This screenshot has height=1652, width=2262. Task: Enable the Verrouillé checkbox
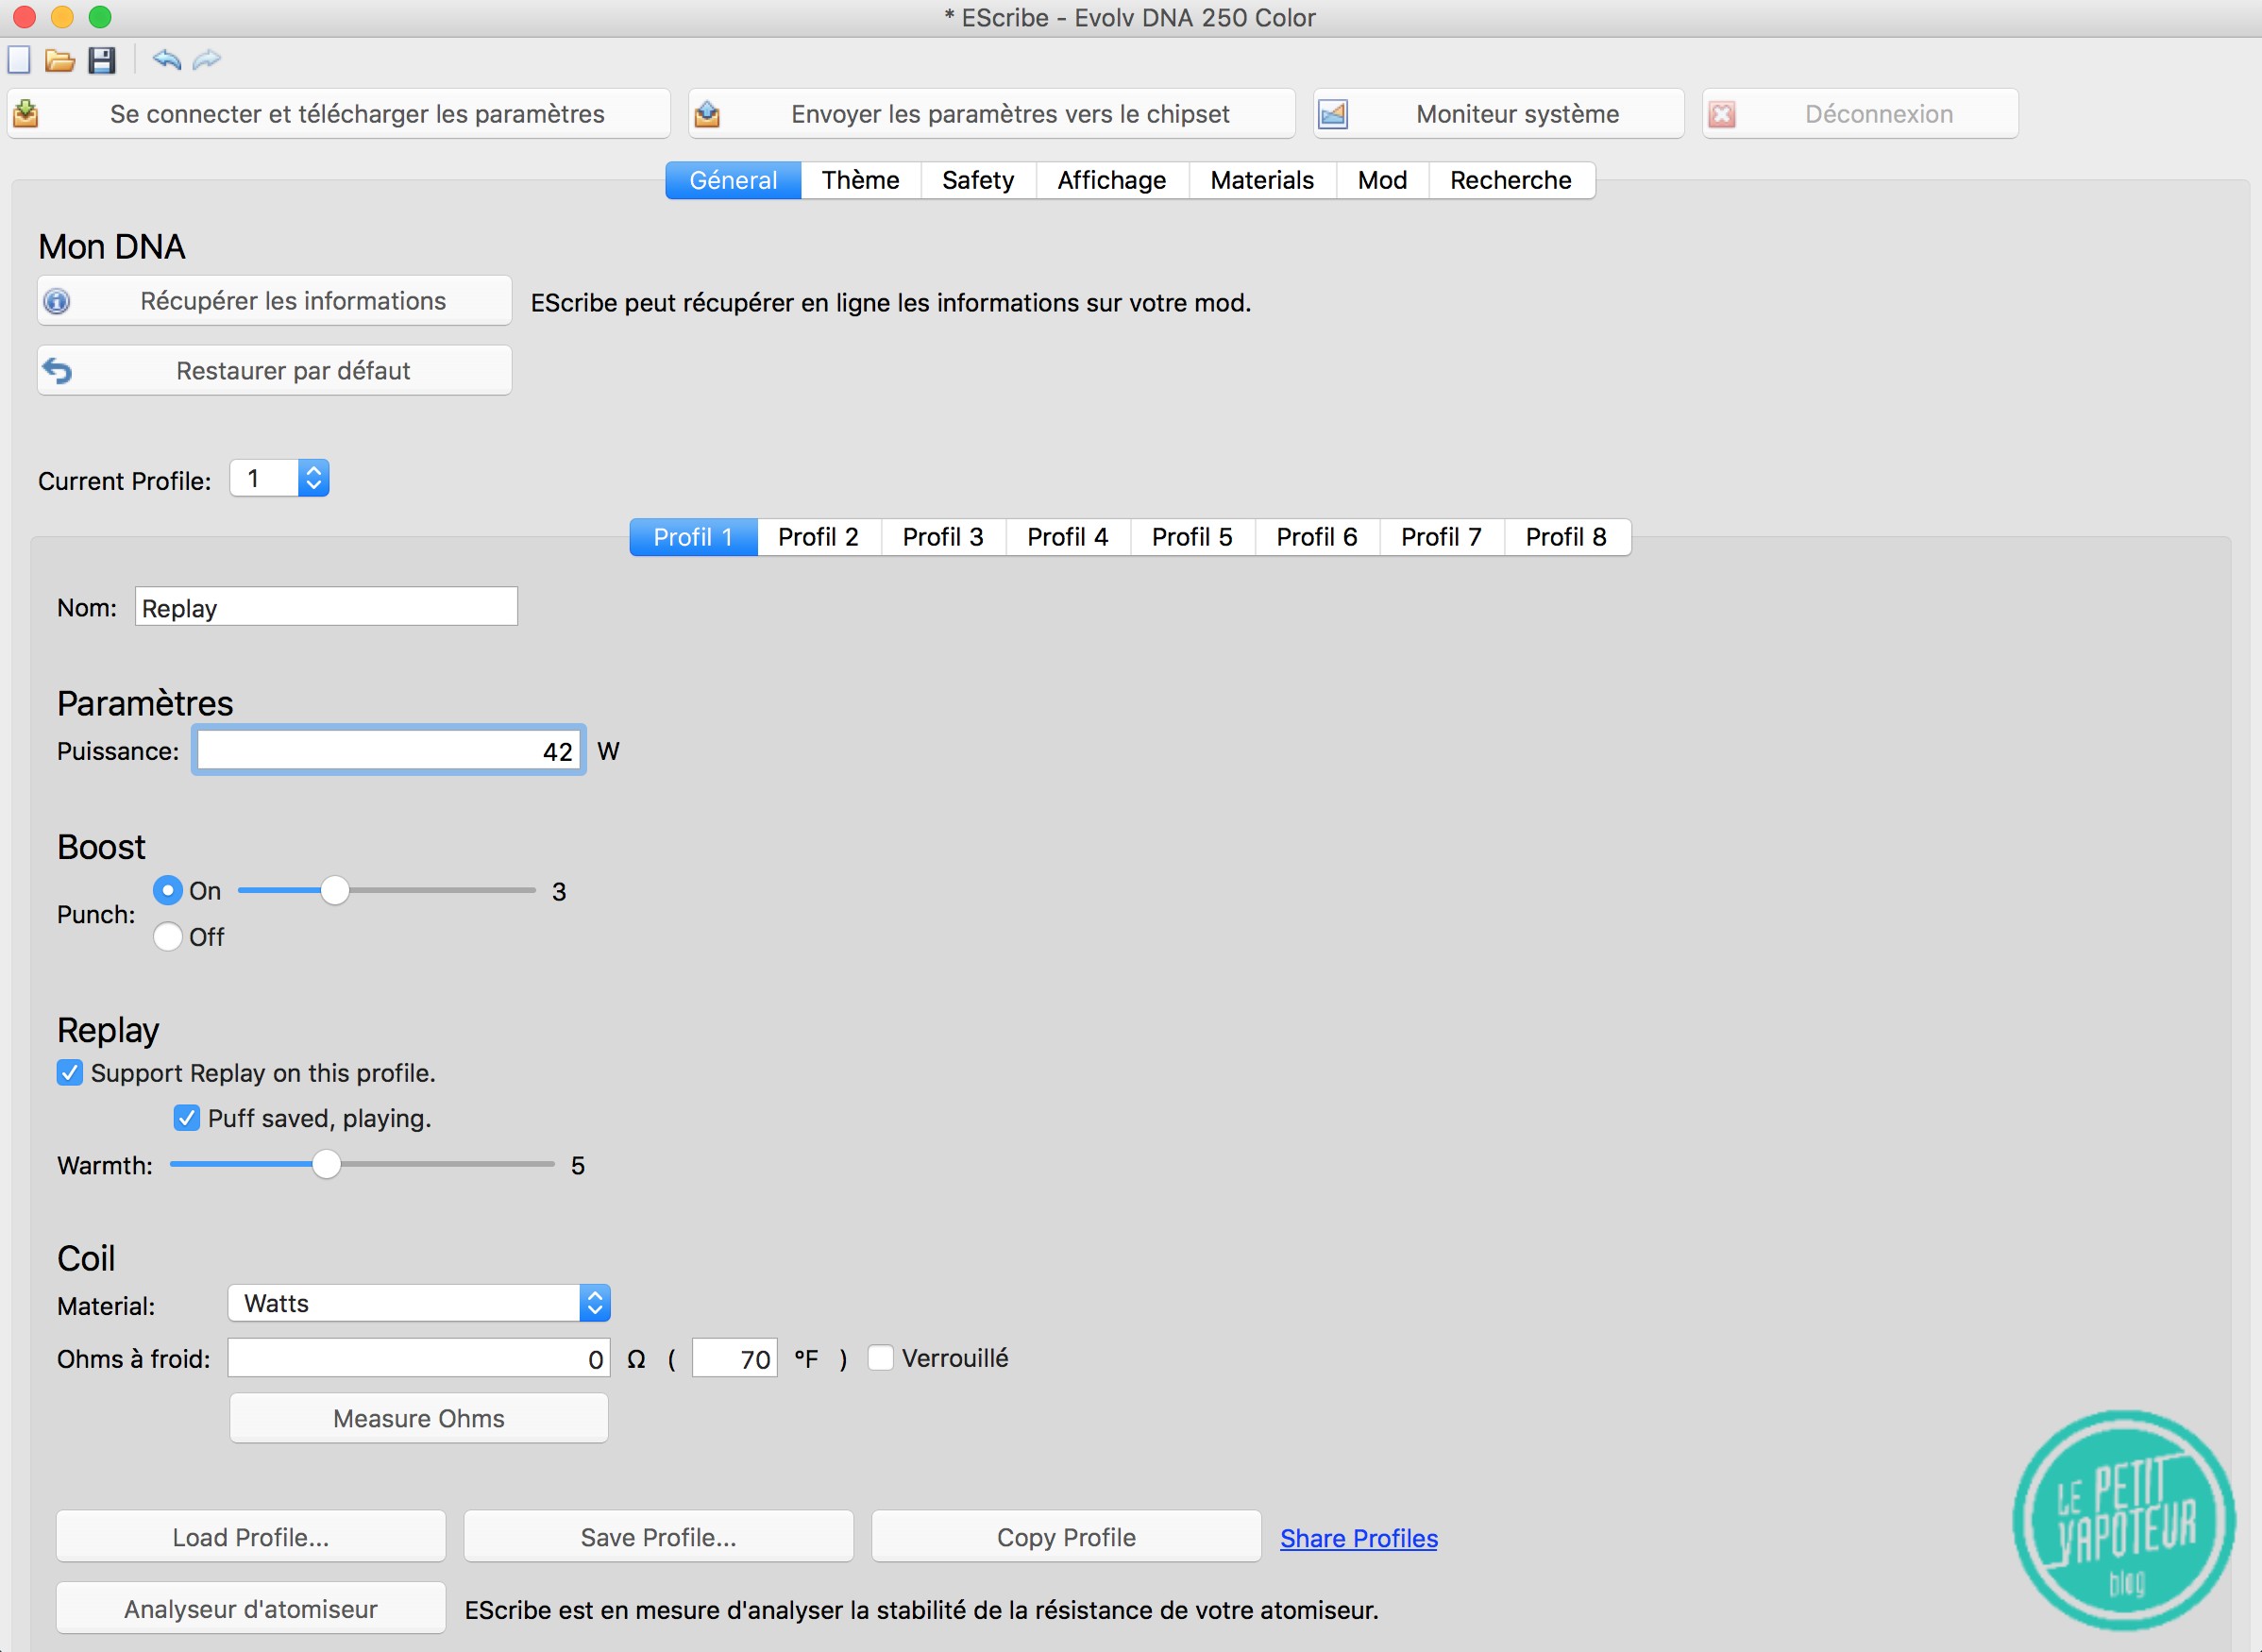pyautogui.click(x=881, y=1358)
